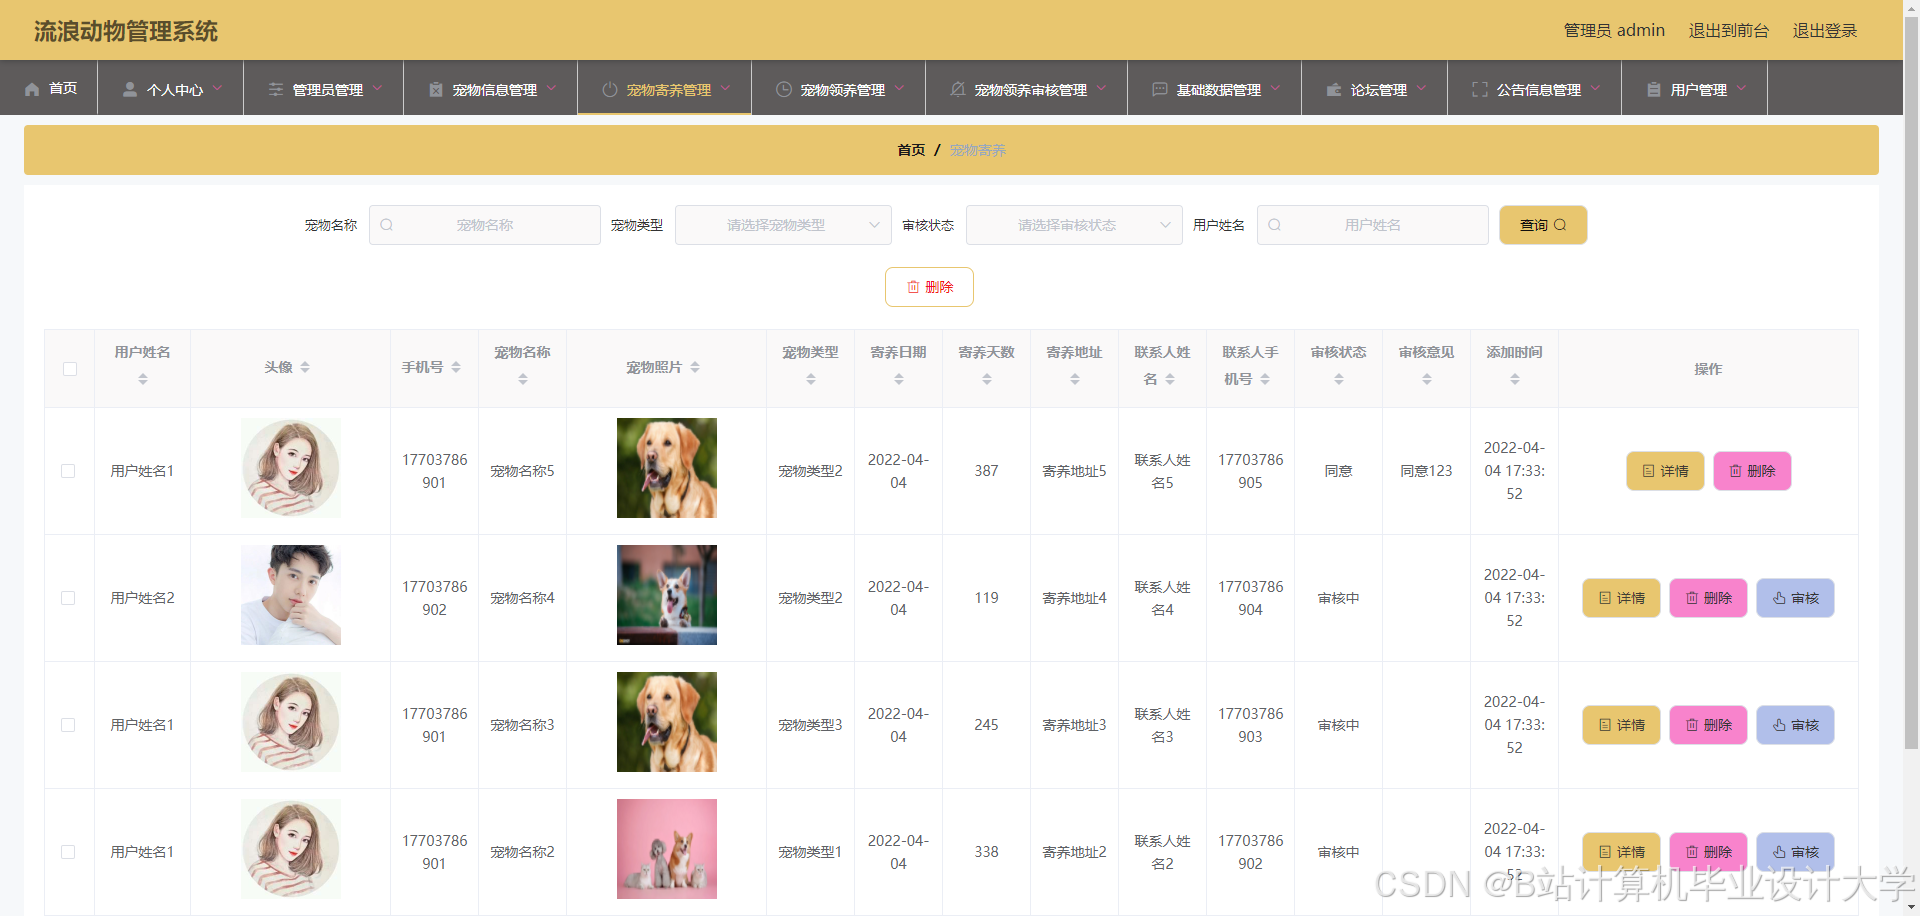Image resolution: width=1920 pixels, height=916 pixels.
Task: Open the 宠物领养审核管理 menu
Action: [1027, 88]
